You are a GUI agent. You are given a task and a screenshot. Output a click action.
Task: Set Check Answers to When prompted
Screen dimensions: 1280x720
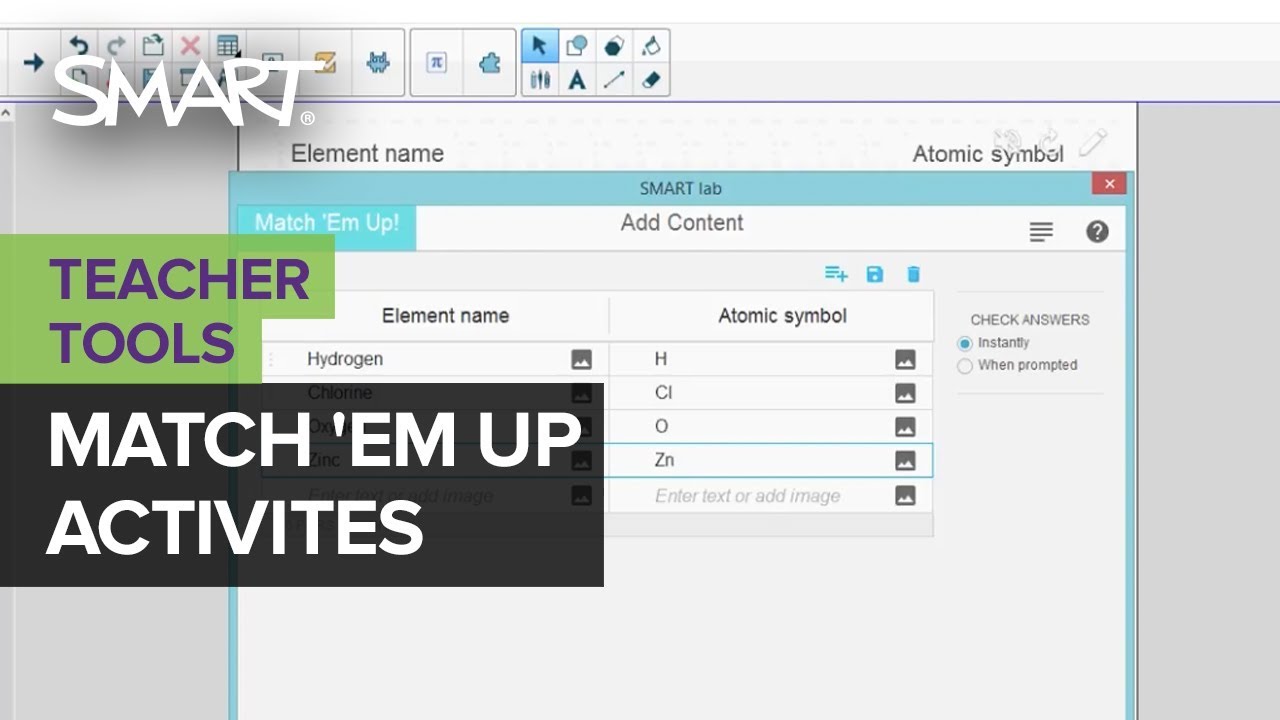point(965,366)
